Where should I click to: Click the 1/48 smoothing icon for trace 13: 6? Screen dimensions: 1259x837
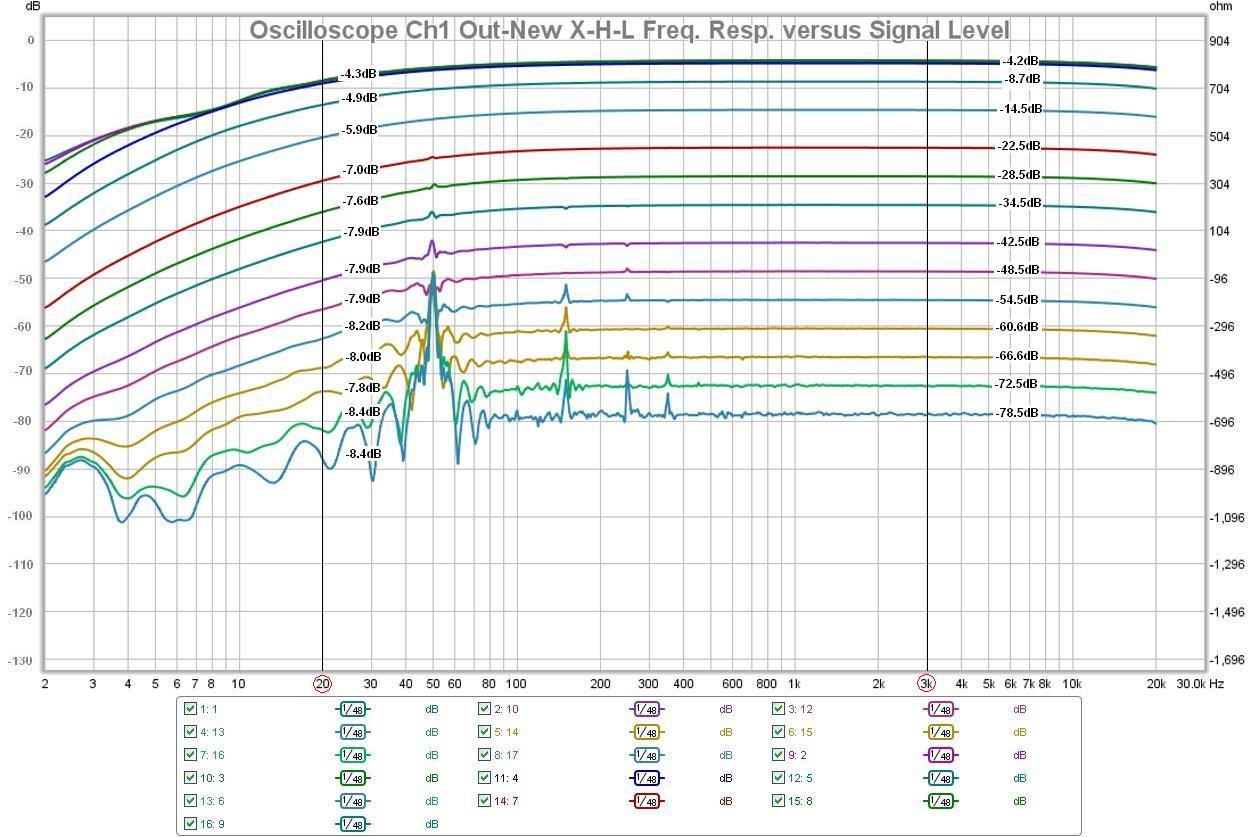pos(352,801)
